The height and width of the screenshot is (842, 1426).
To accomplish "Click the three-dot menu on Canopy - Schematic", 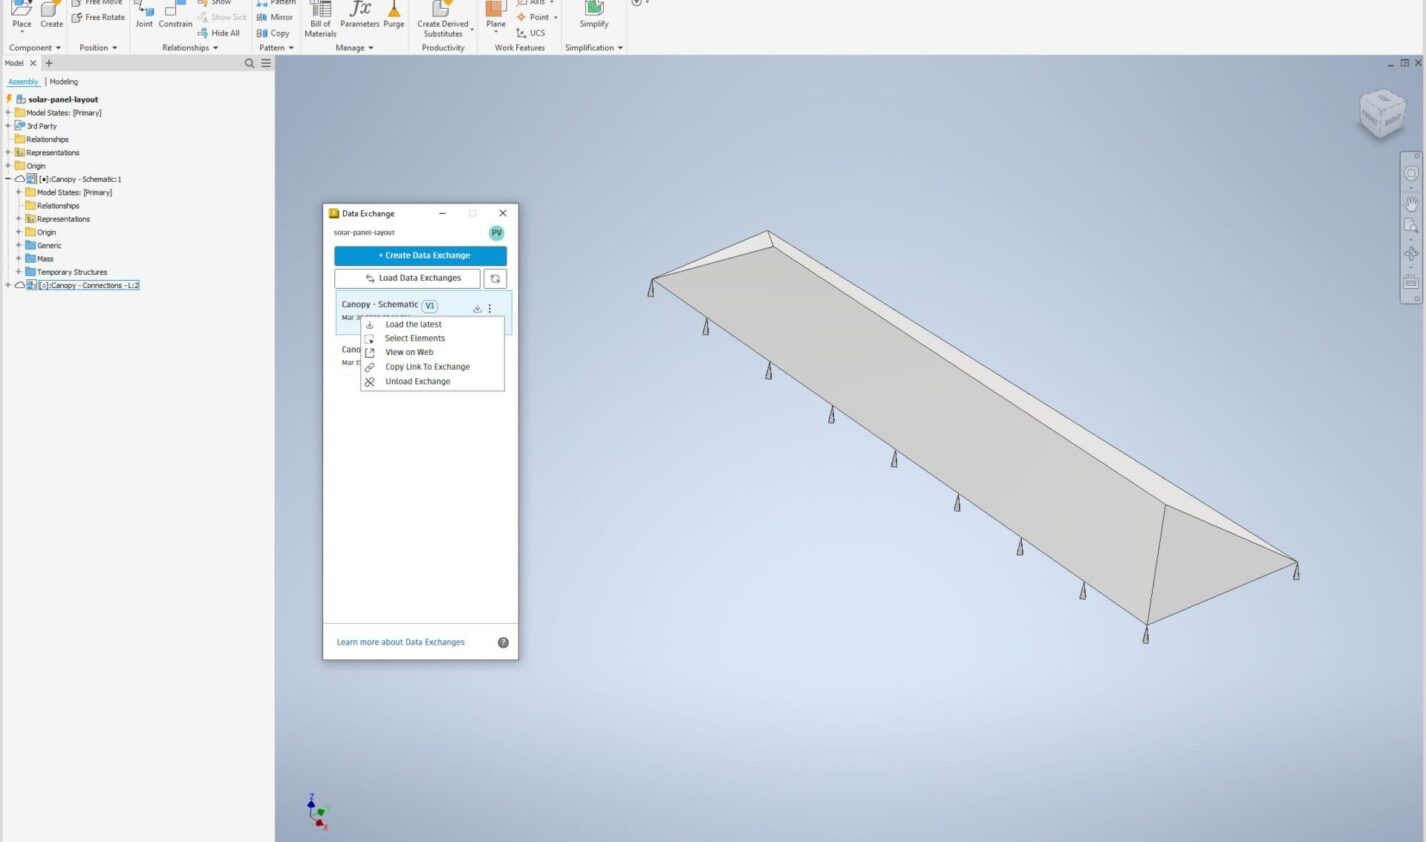I will [x=490, y=308].
